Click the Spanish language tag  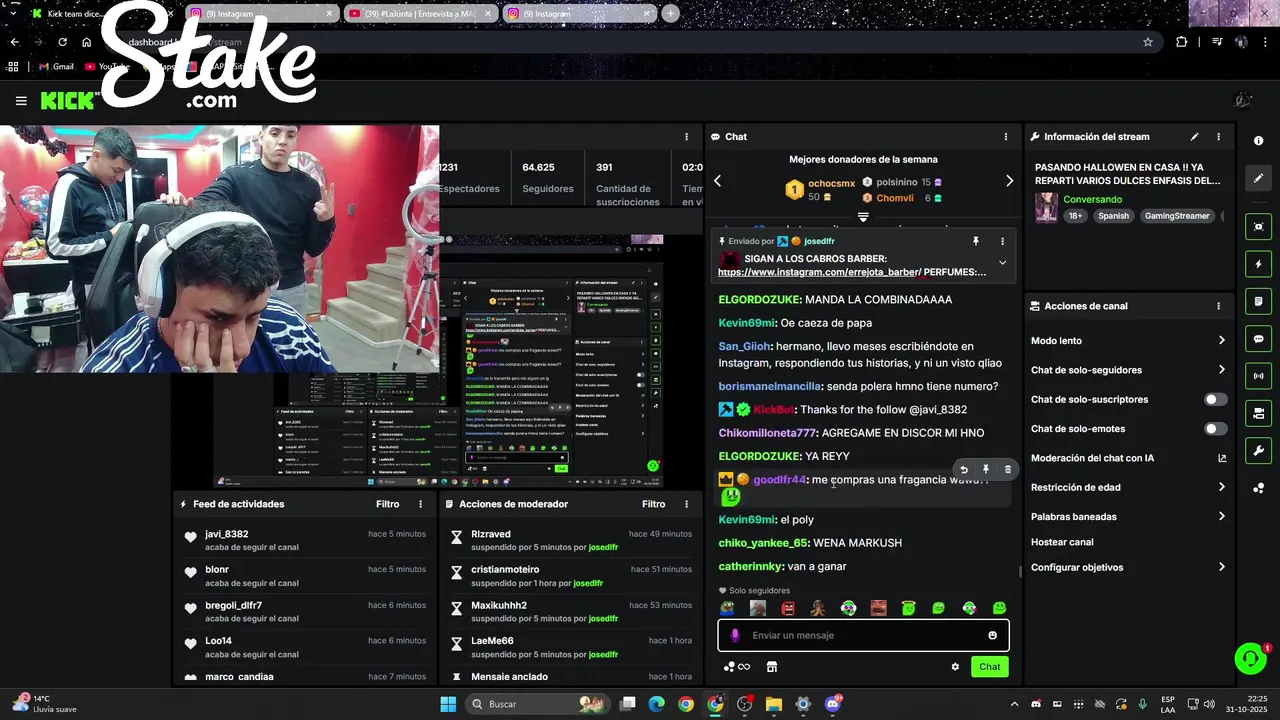pyautogui.click(x=1113, y=216)
